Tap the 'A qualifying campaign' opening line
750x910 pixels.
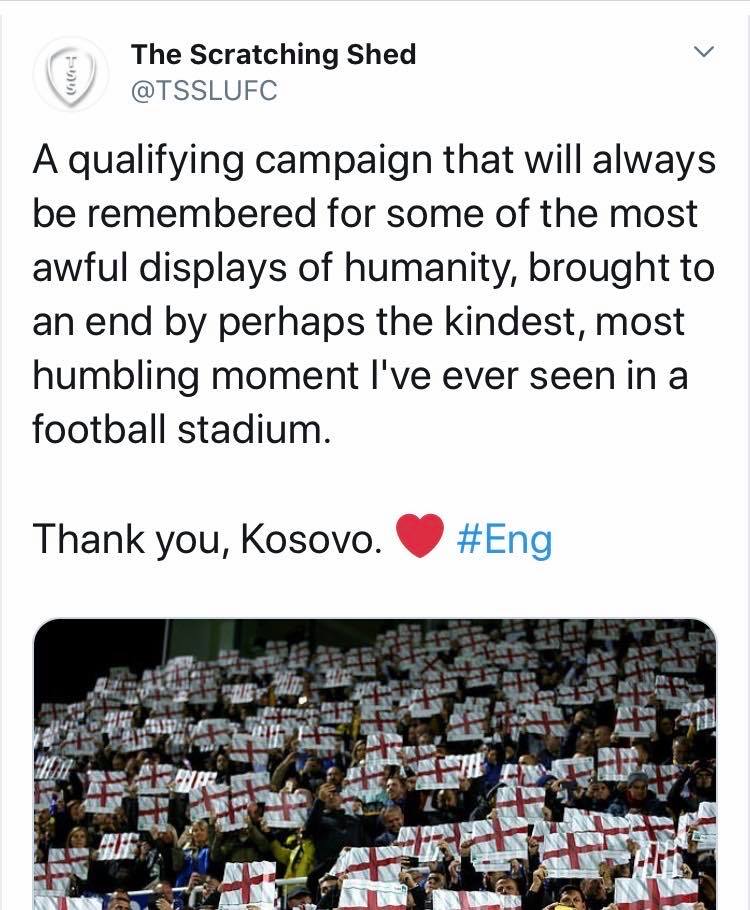(x=374, y=160)
